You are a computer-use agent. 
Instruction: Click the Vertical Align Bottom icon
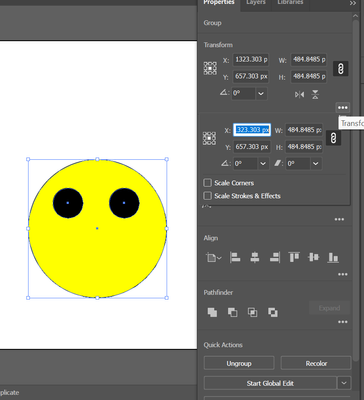tap(333, 257)
